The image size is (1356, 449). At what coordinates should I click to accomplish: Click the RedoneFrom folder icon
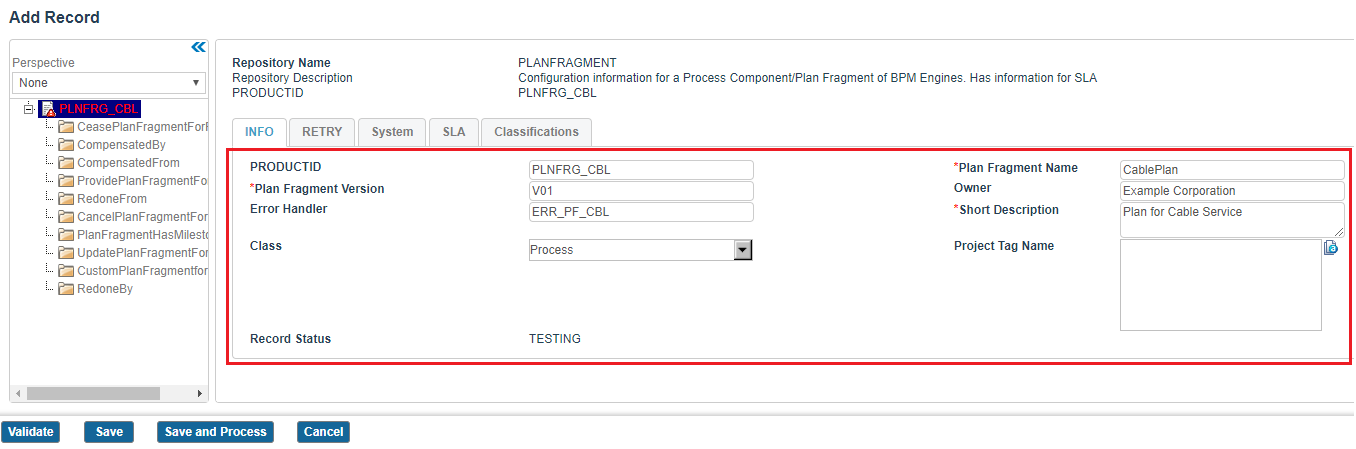coord(67,199)
